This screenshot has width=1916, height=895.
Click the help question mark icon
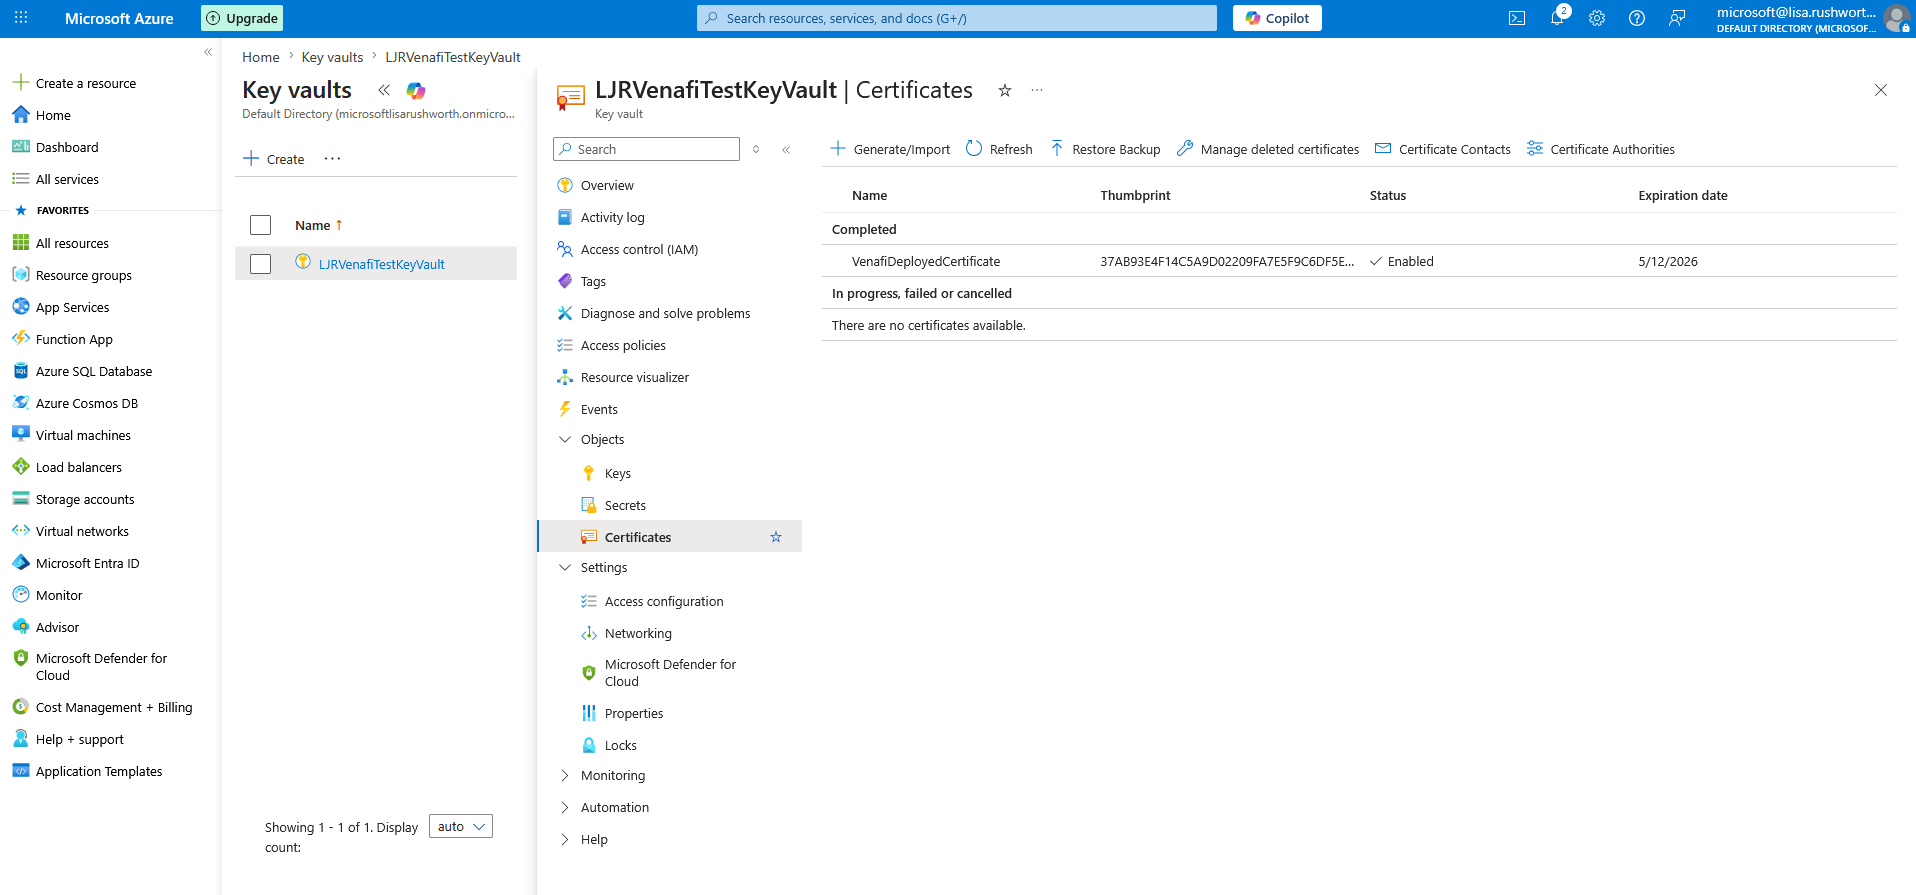pos(1637,18)
